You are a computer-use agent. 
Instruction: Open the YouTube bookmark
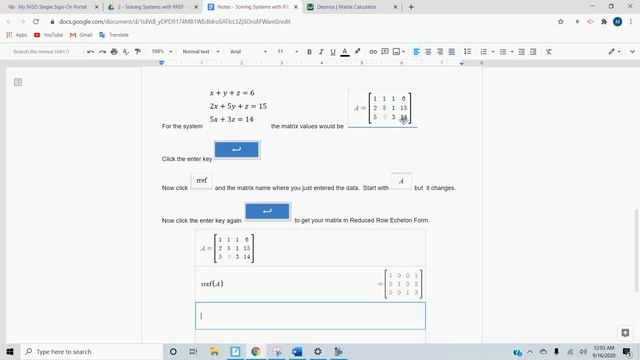(49, 35)
